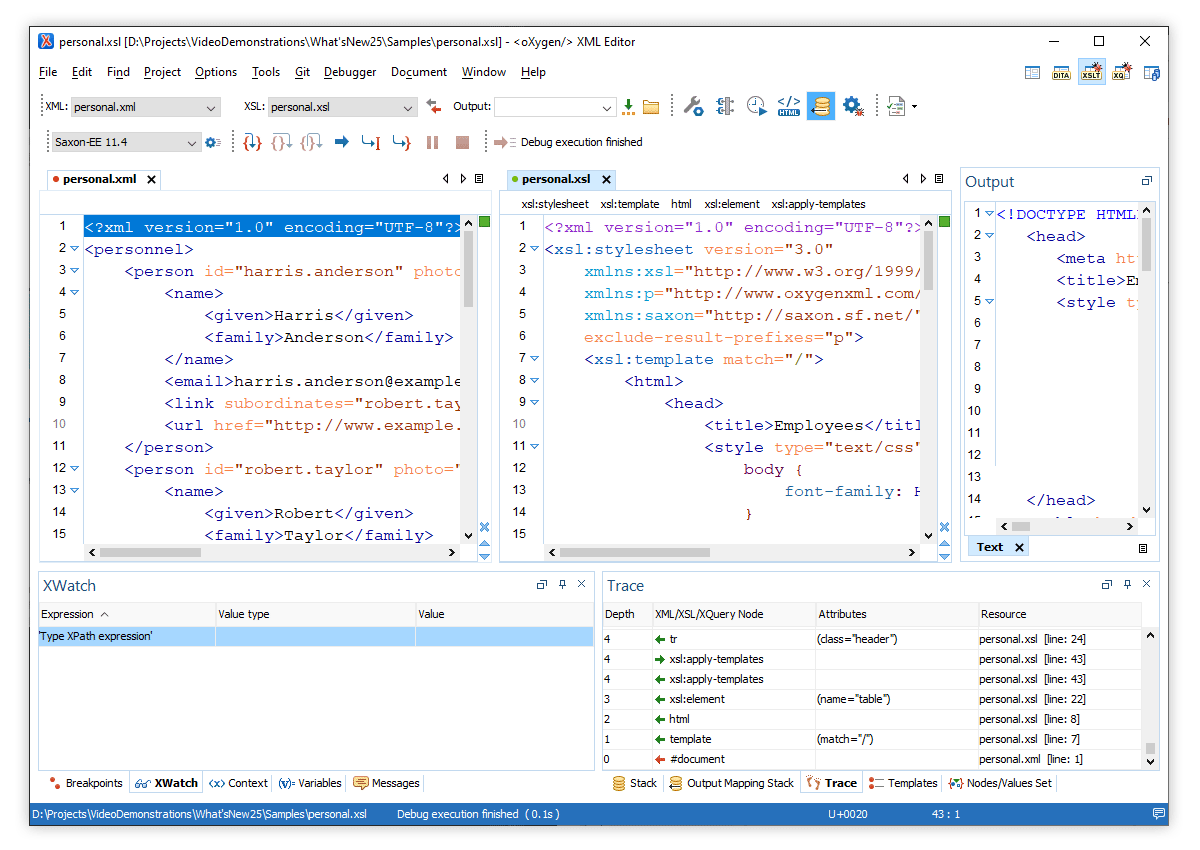Collapse the head fold in Output line 2
Image resolution: width=1200 pixels, height=850 pixels.
pyautogui.click(x=989, y=236)
